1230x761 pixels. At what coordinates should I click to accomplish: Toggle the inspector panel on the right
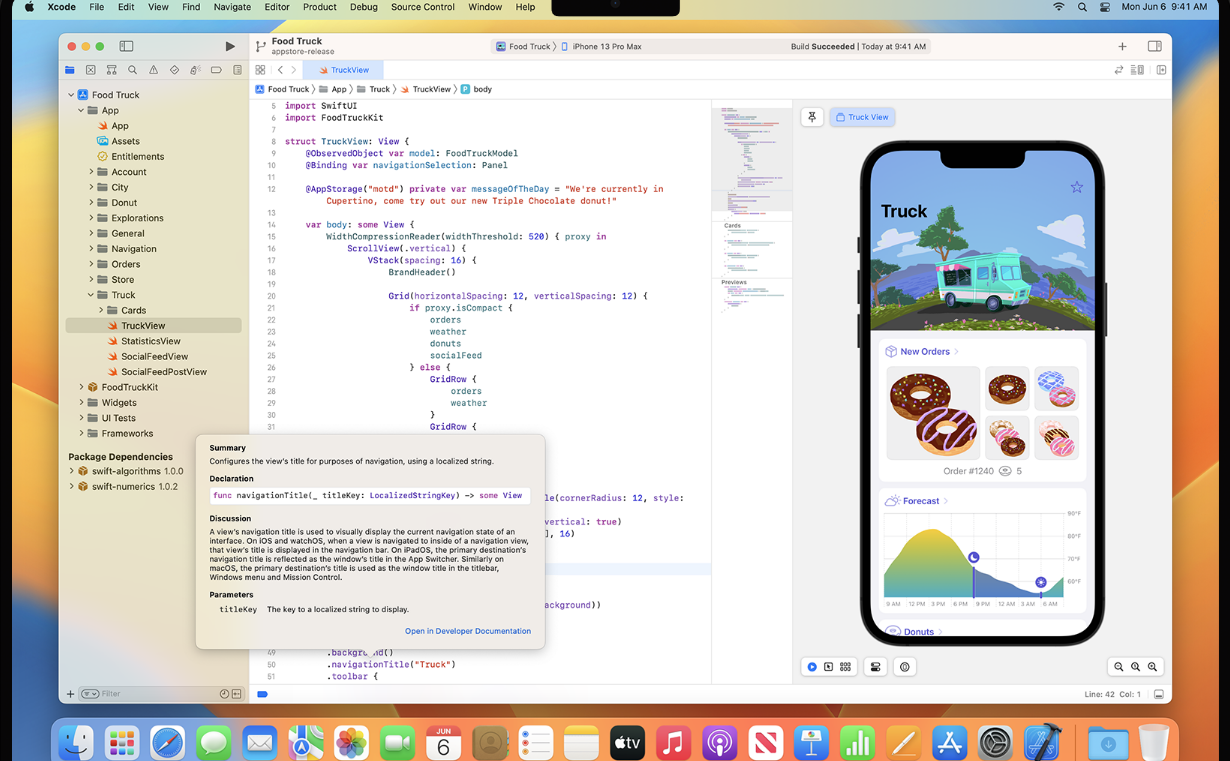pos(1154,46)
